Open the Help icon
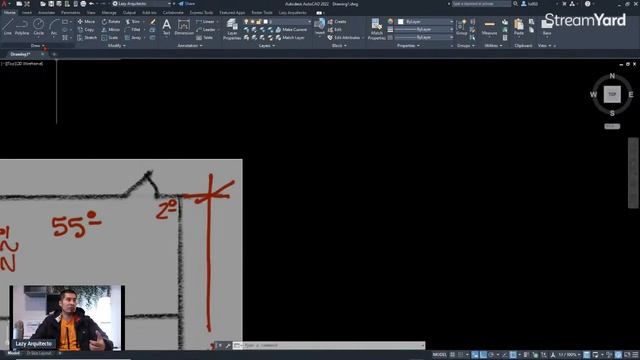640x360 pixels. tap(587, 4)
